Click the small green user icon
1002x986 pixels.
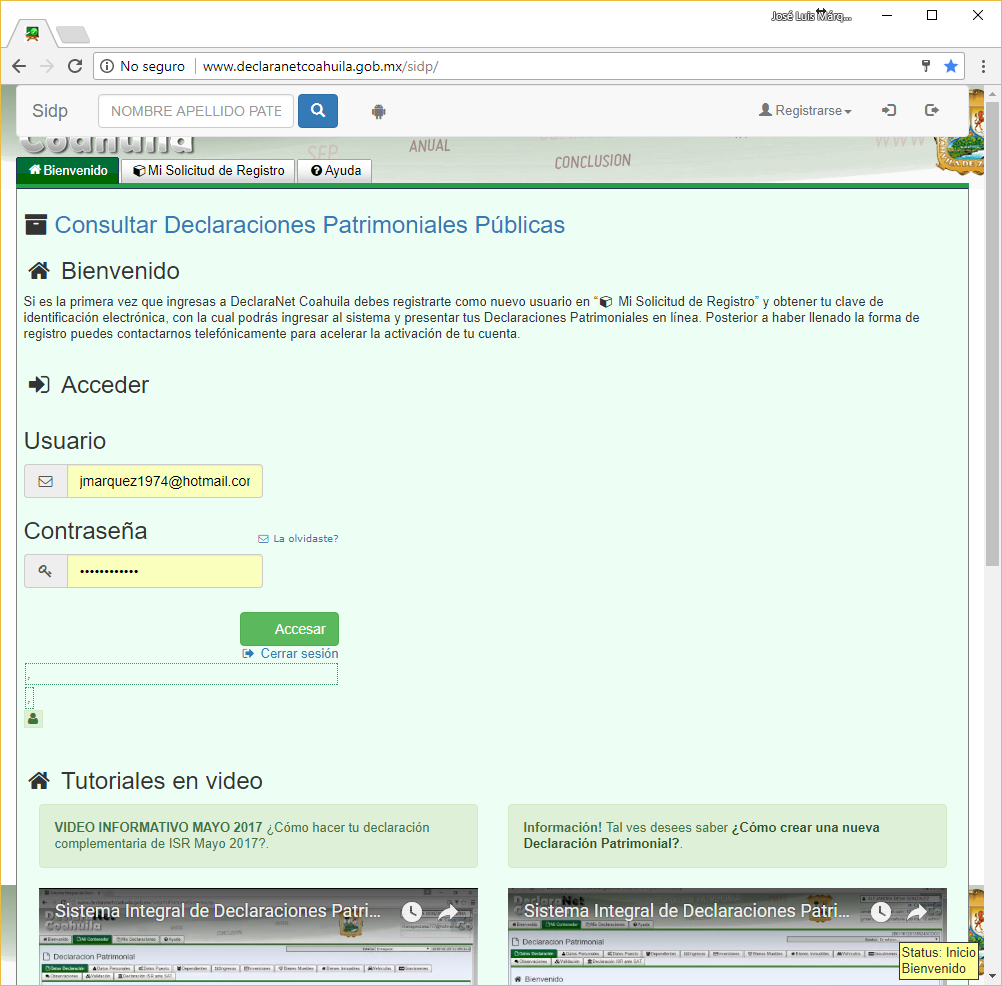[34, 718]
